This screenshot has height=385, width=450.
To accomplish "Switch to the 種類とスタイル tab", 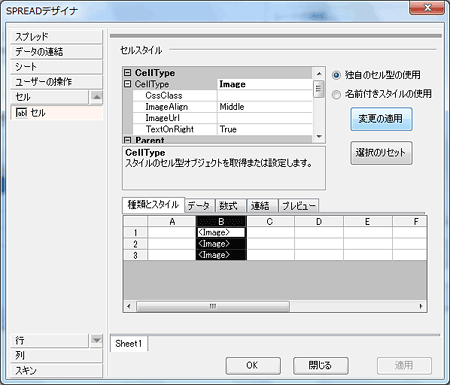I will click(153, 205).
